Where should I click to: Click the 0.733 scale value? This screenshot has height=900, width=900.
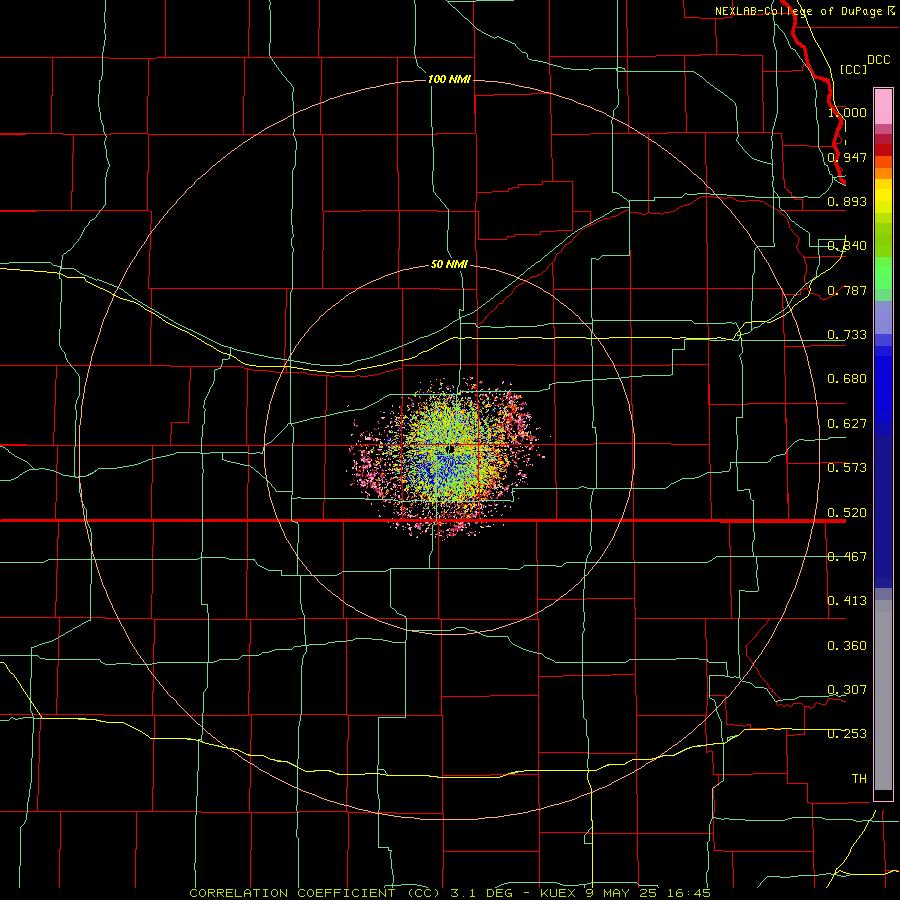[847, 335]
